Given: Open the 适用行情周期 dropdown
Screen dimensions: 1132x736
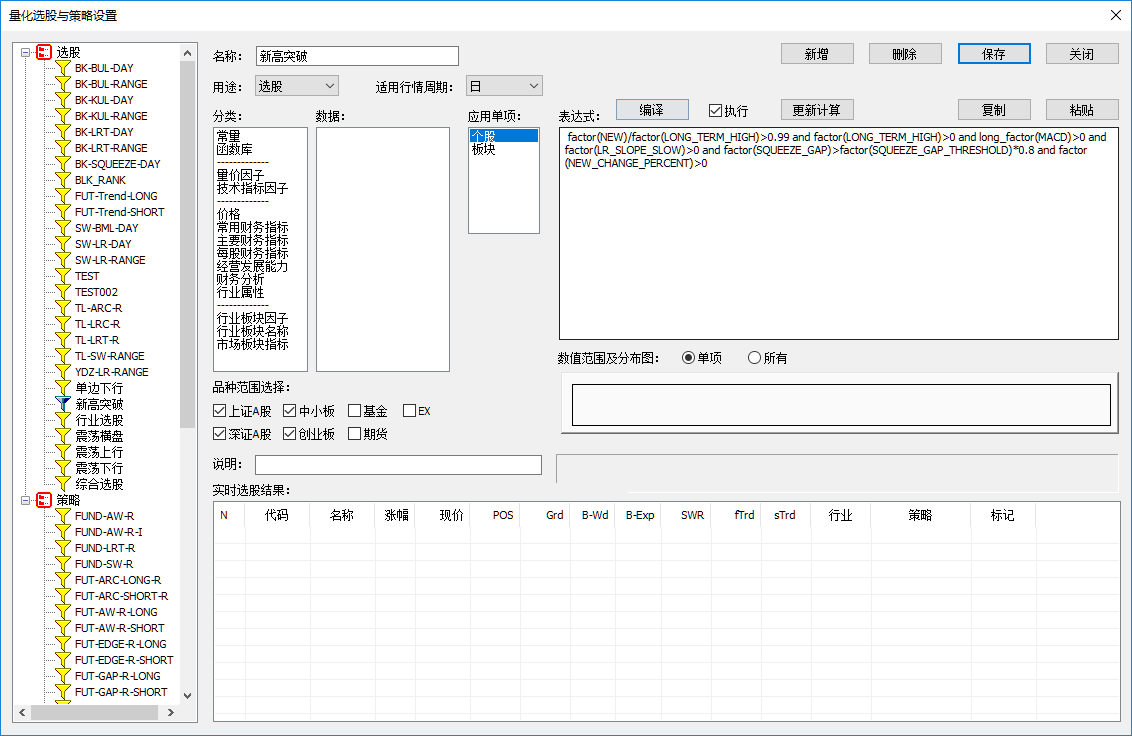Looking at the screenshot, I should 504,86.
